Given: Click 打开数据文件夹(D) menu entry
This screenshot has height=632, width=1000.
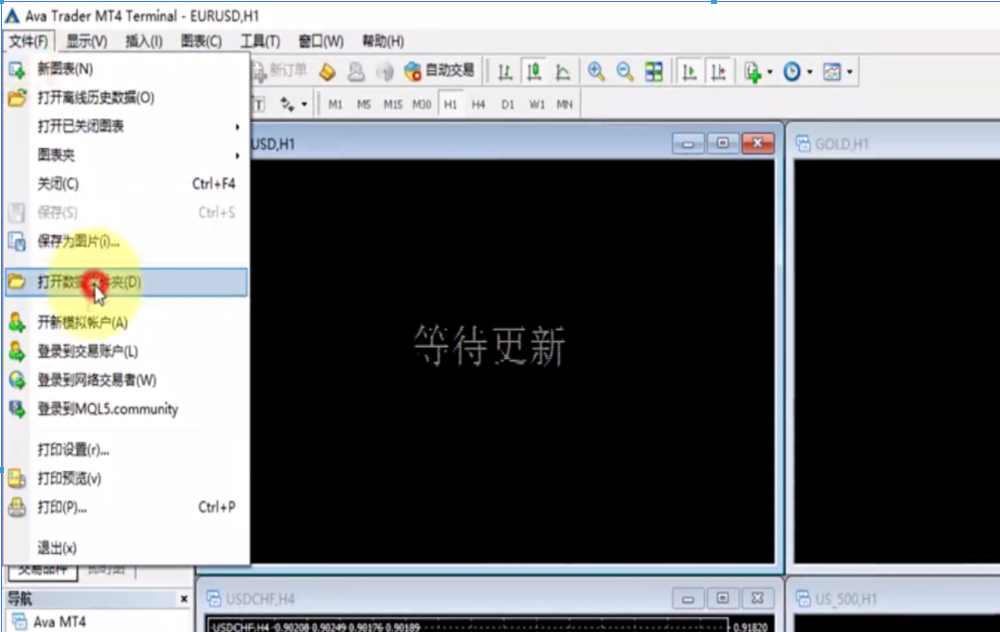Looking at the screenshot, I should pyautogui.click(x=126, y=282).
